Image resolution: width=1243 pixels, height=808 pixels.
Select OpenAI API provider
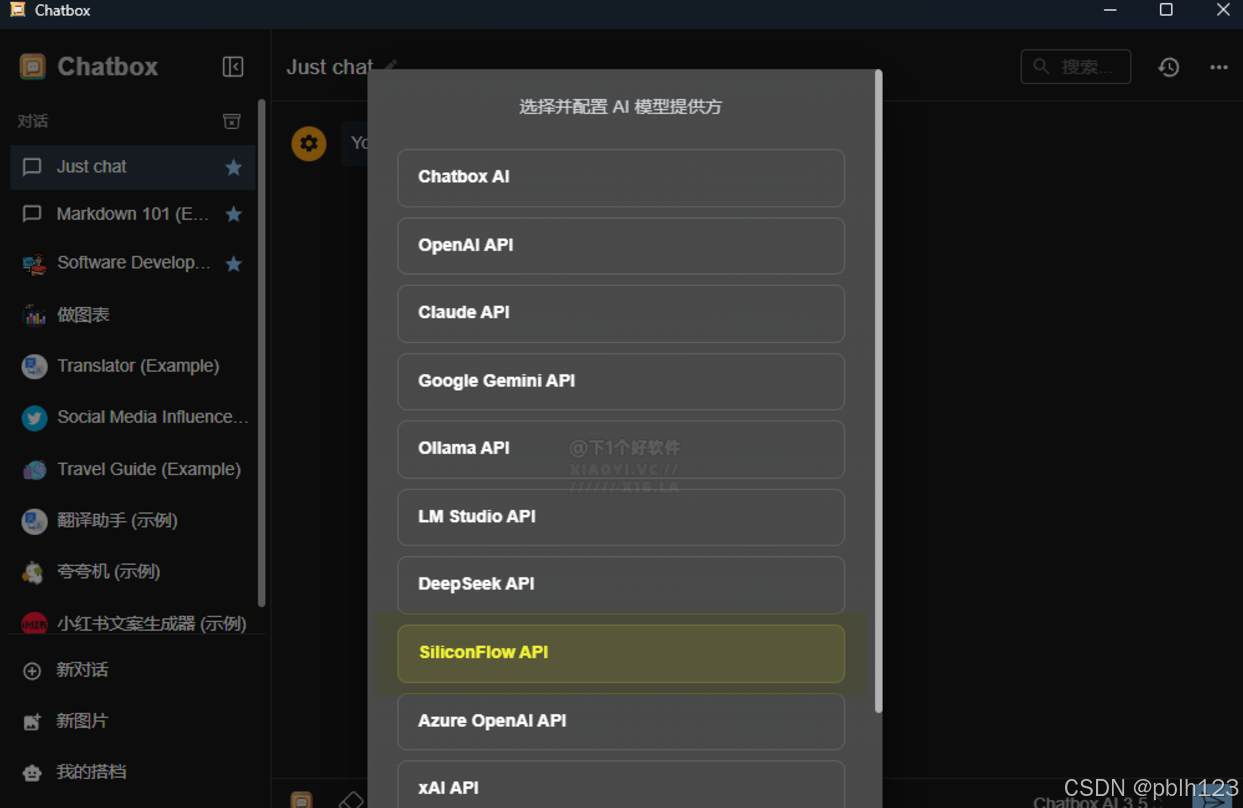point(621,246)
